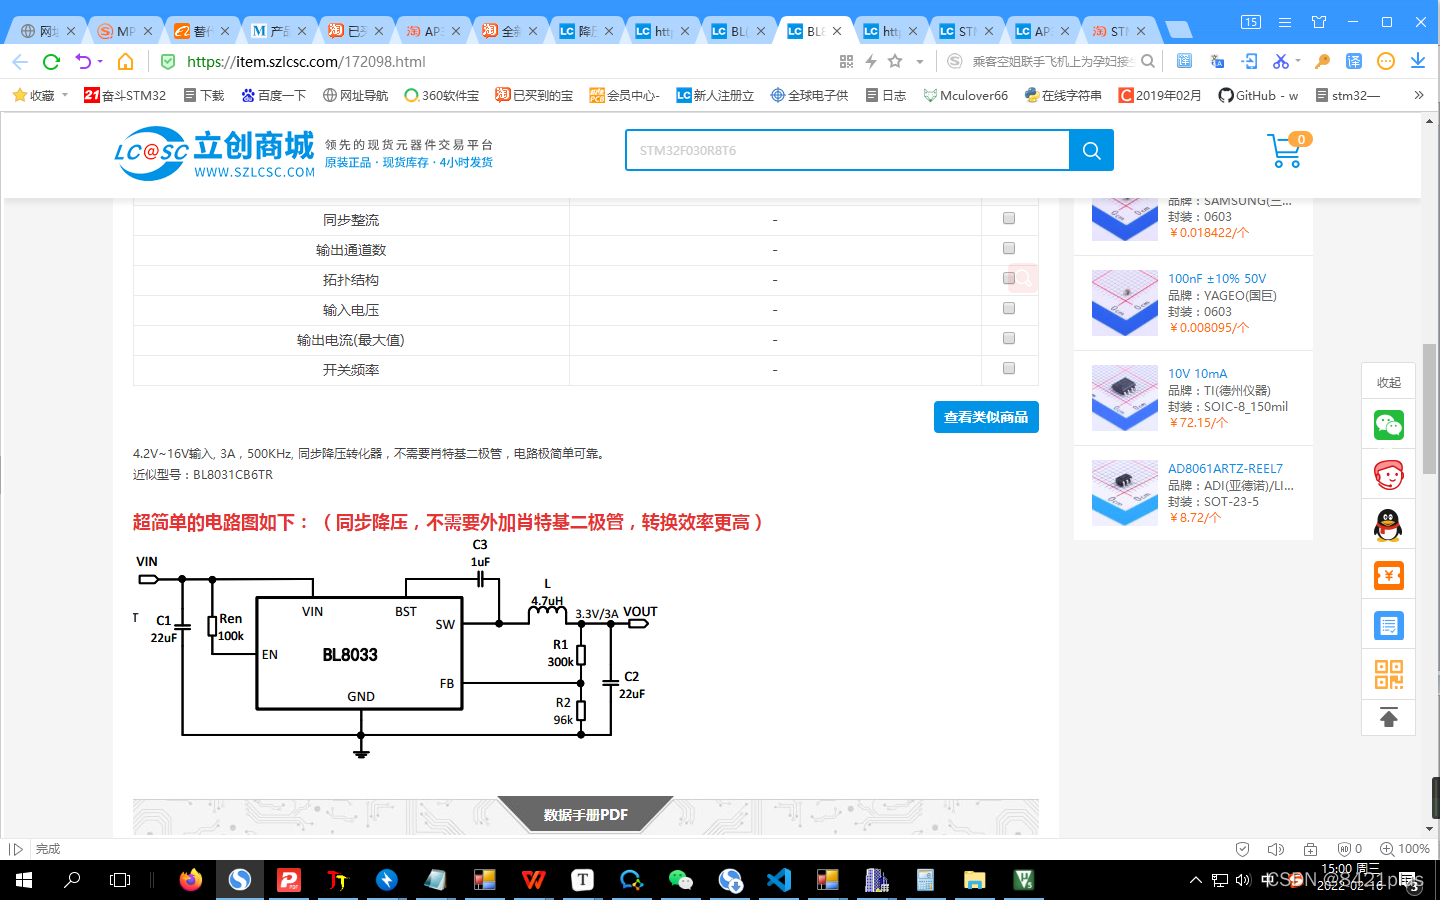Open the GitHub - w bookmark
1440x900 pixels.
point(1258,96)
